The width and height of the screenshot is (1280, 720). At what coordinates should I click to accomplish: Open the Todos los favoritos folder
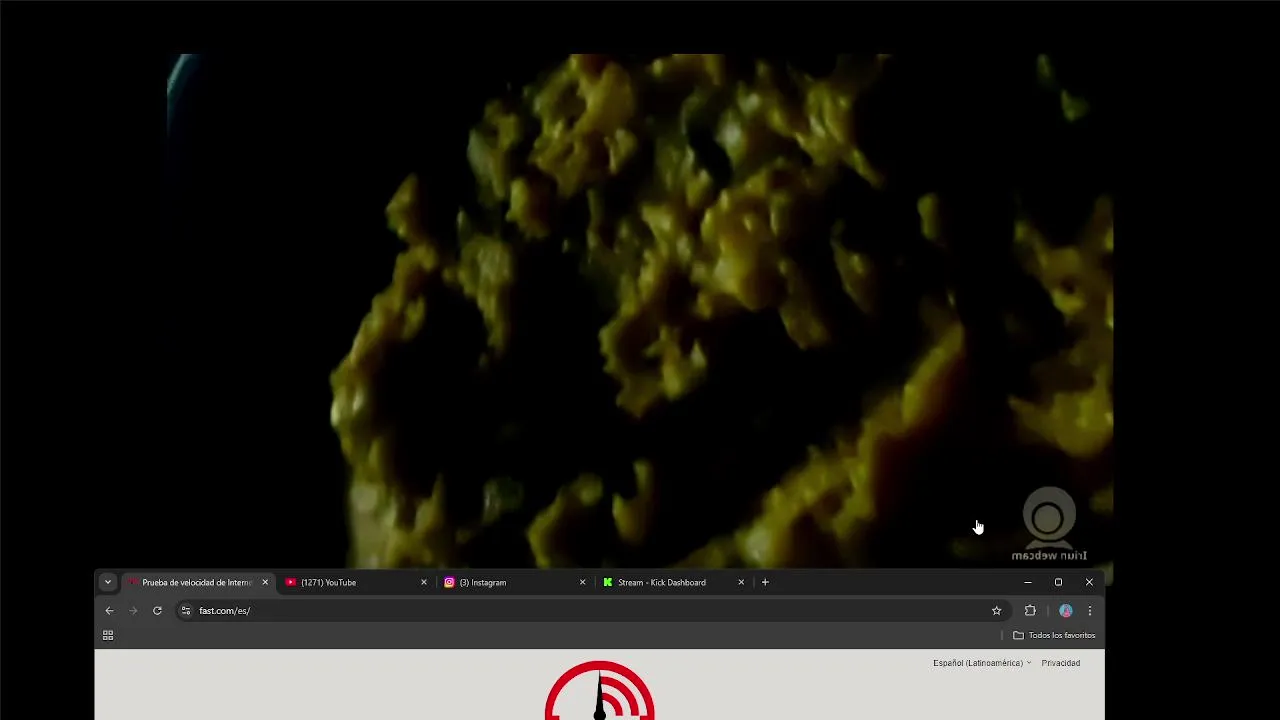click(1054, 635)
